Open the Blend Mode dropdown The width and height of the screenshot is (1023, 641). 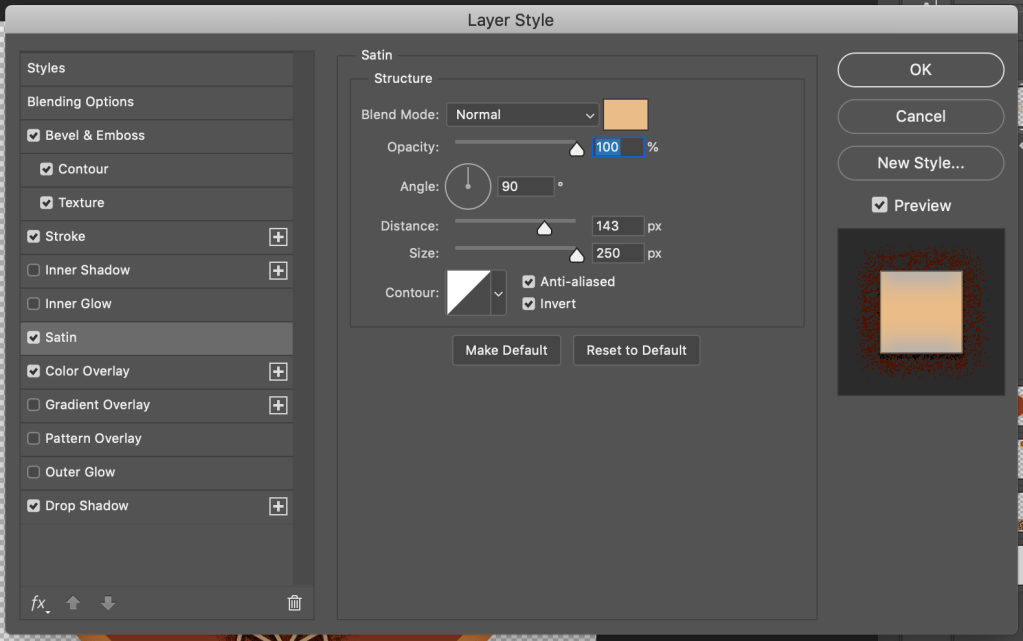point(521,115)
